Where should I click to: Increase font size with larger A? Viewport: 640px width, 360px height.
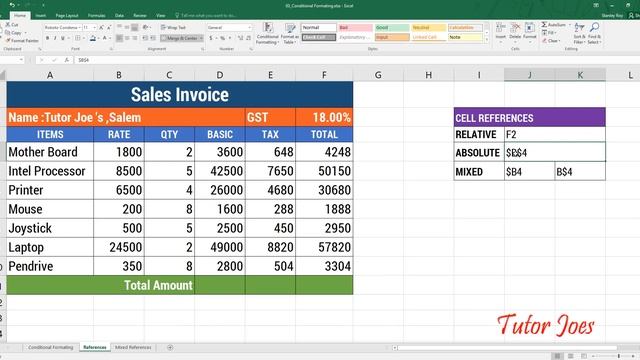tap(102, 27)
